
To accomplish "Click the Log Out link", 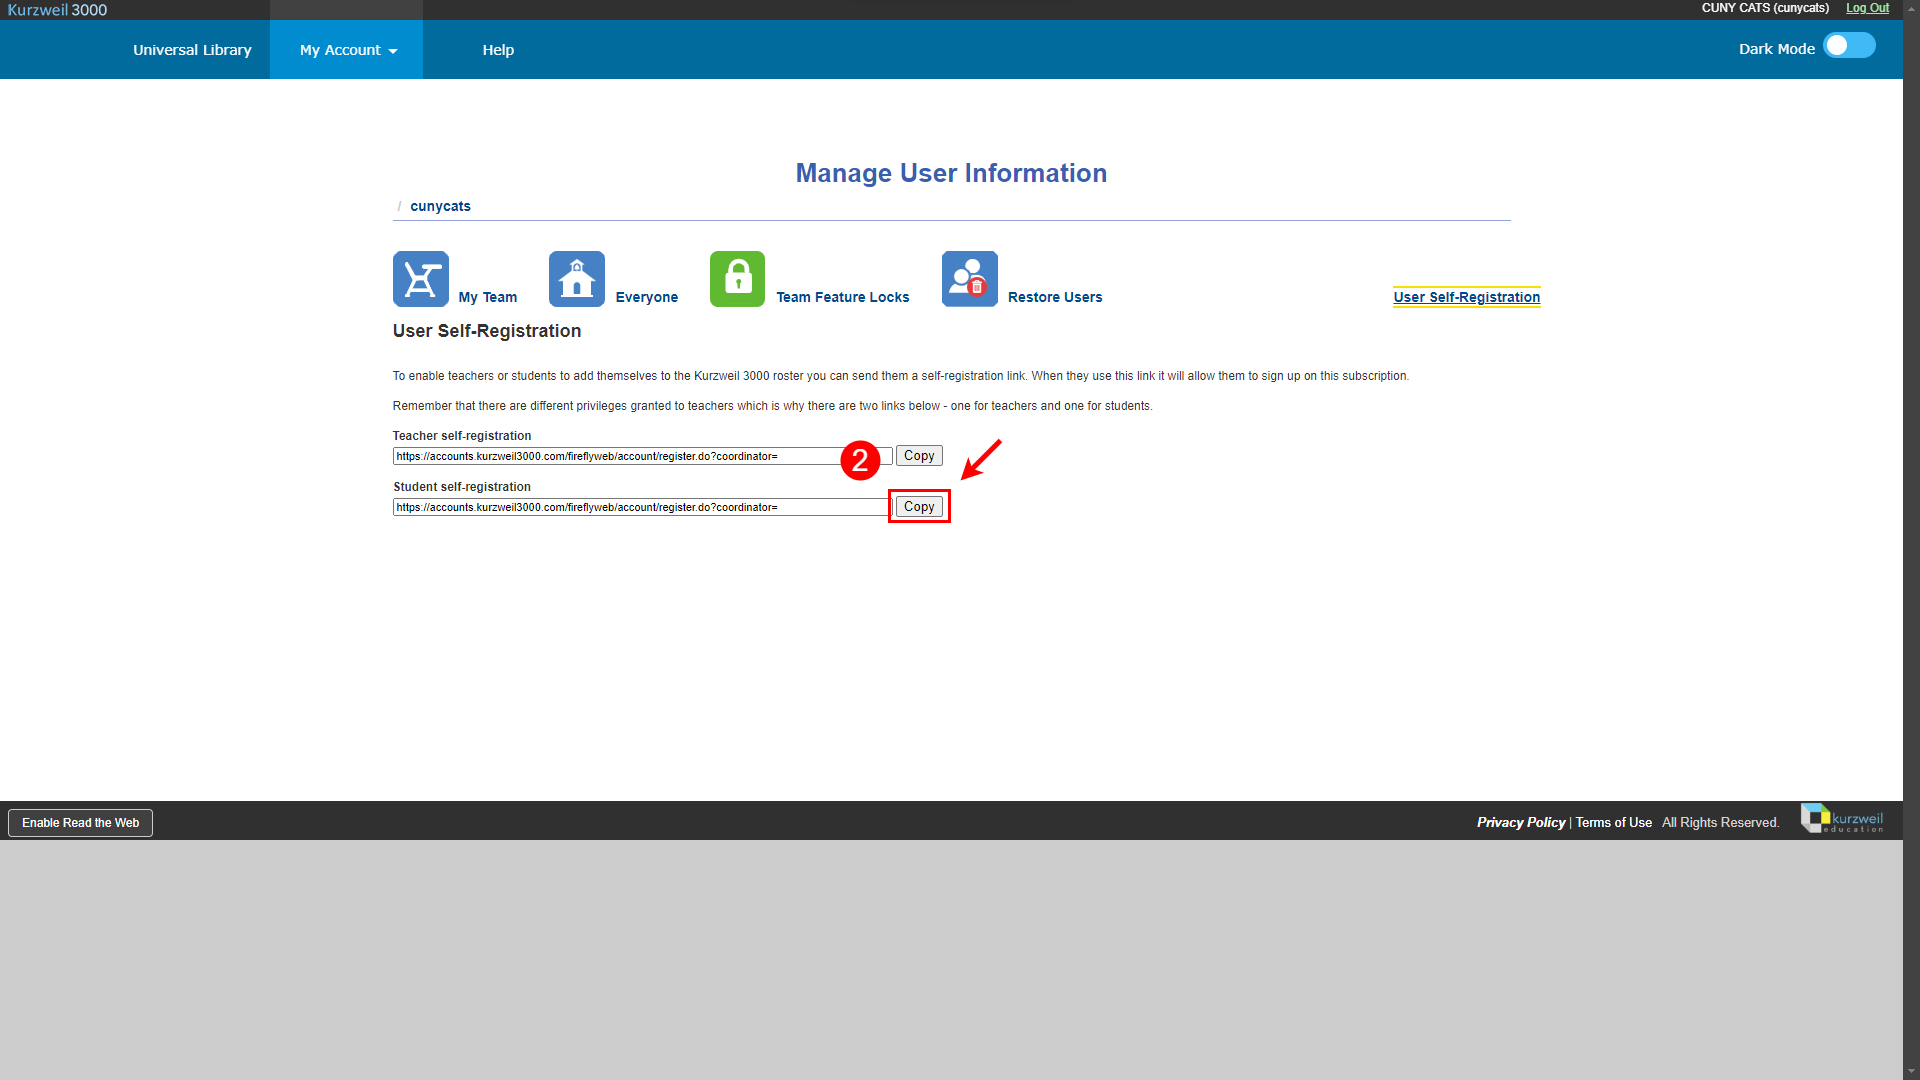I will [1867, 8].
